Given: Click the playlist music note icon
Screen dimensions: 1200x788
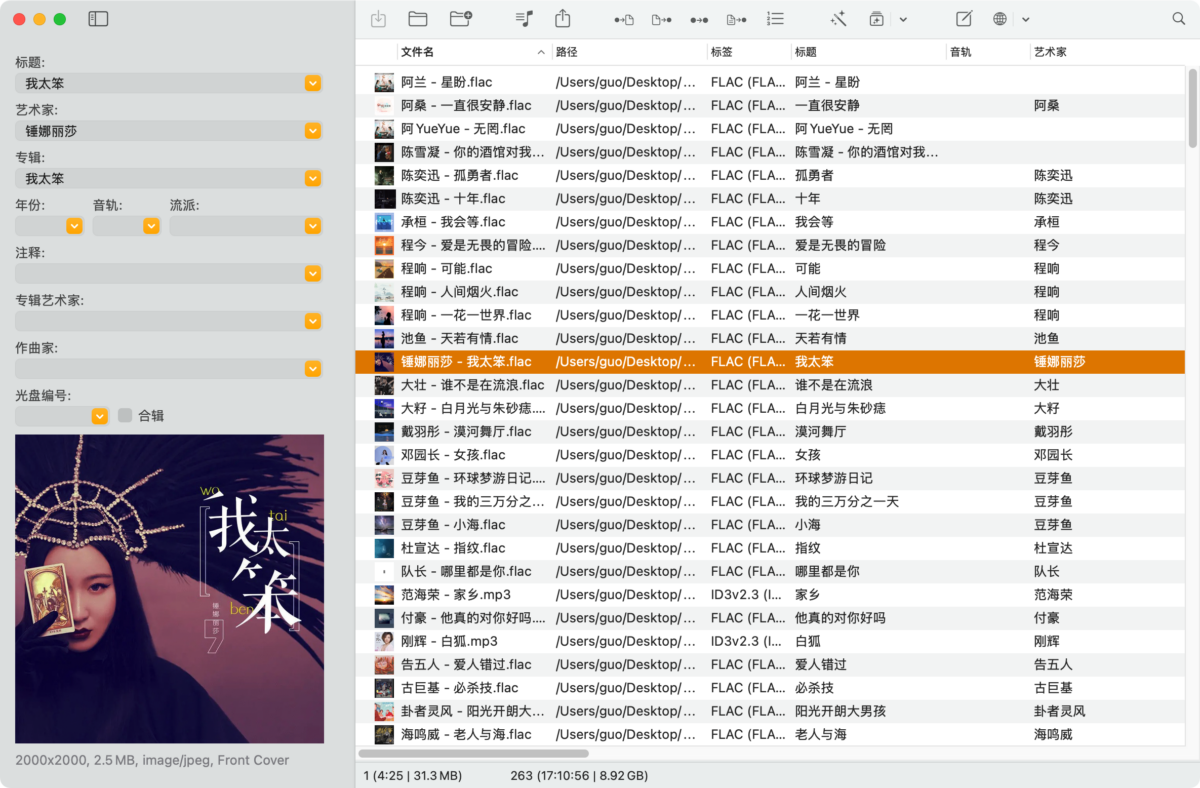Looking at the screenshot, I should pos(524,19).
